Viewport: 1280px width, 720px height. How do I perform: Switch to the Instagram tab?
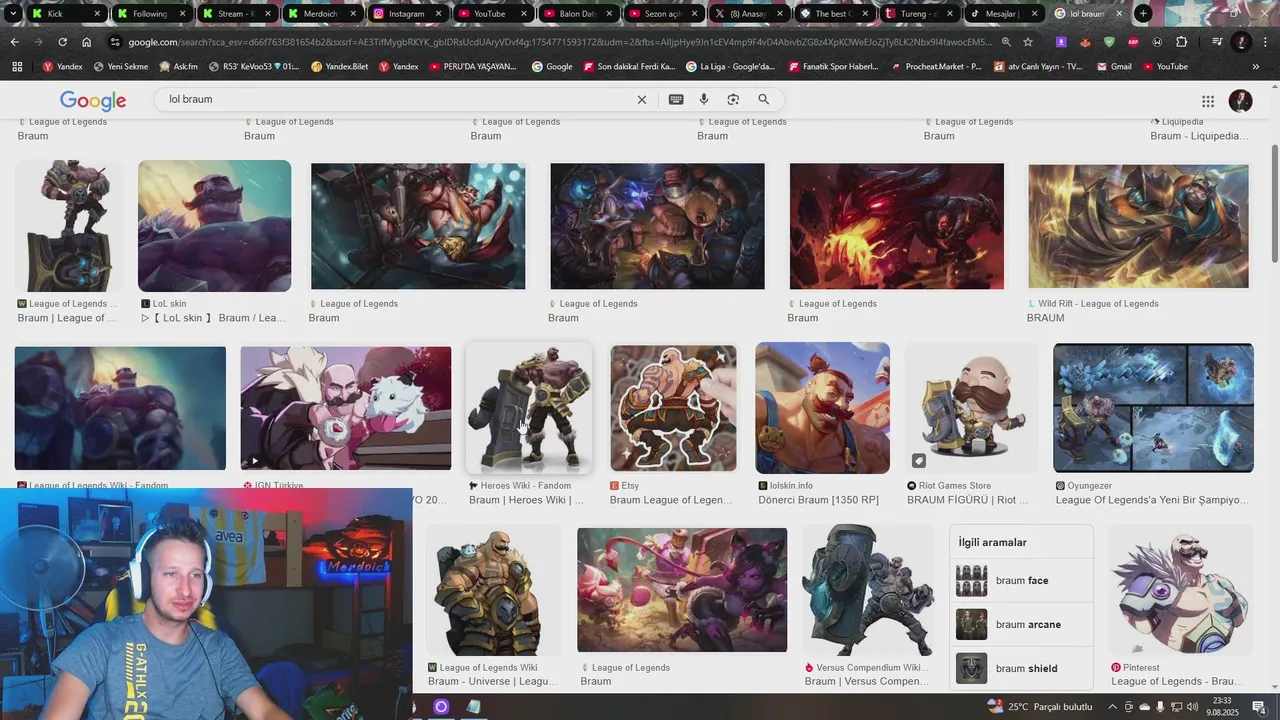coord(407,14)
